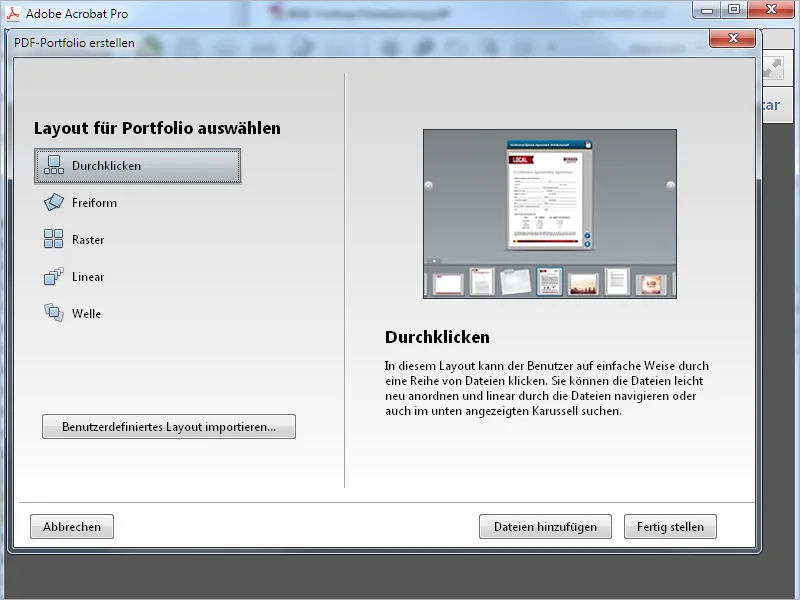Click the Linear layout icon

54,276
